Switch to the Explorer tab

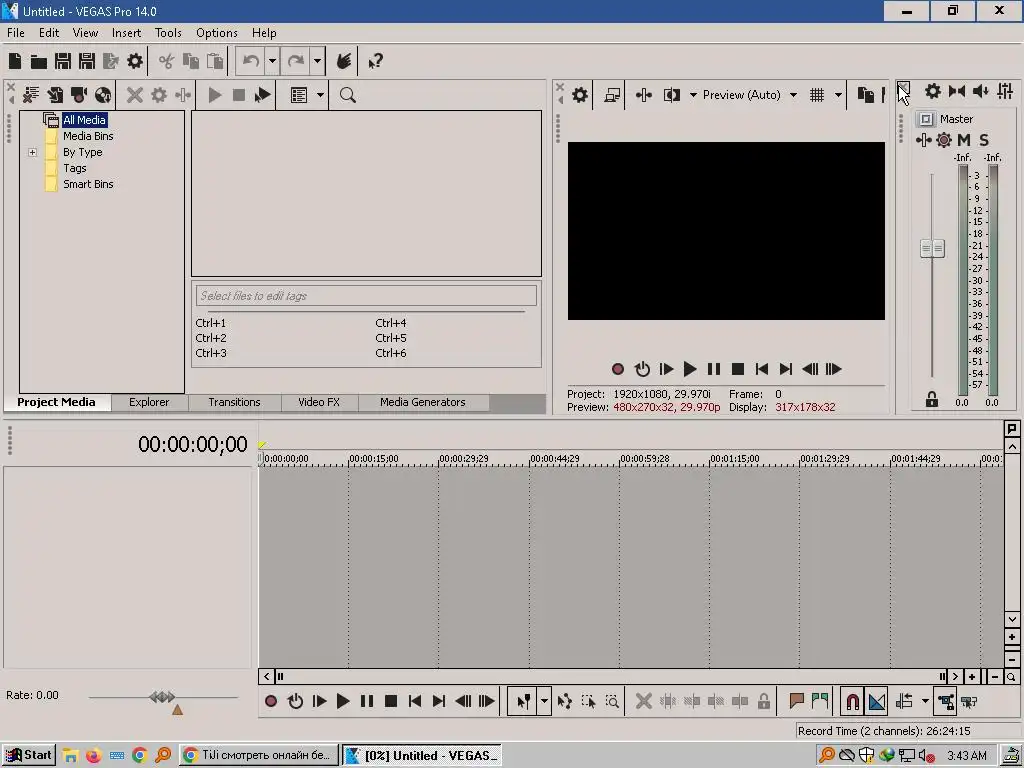point(149,402)
